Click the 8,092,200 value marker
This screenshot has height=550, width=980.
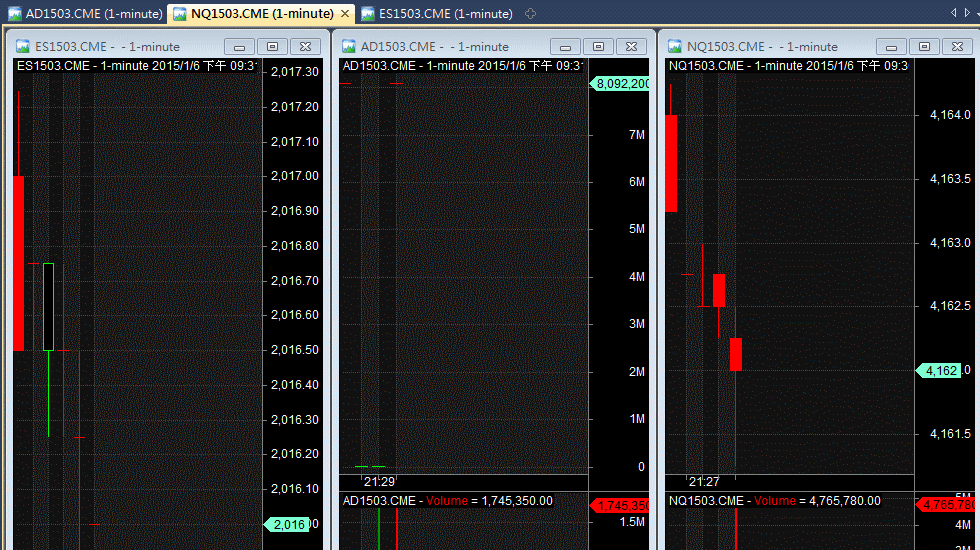[620, 84]
